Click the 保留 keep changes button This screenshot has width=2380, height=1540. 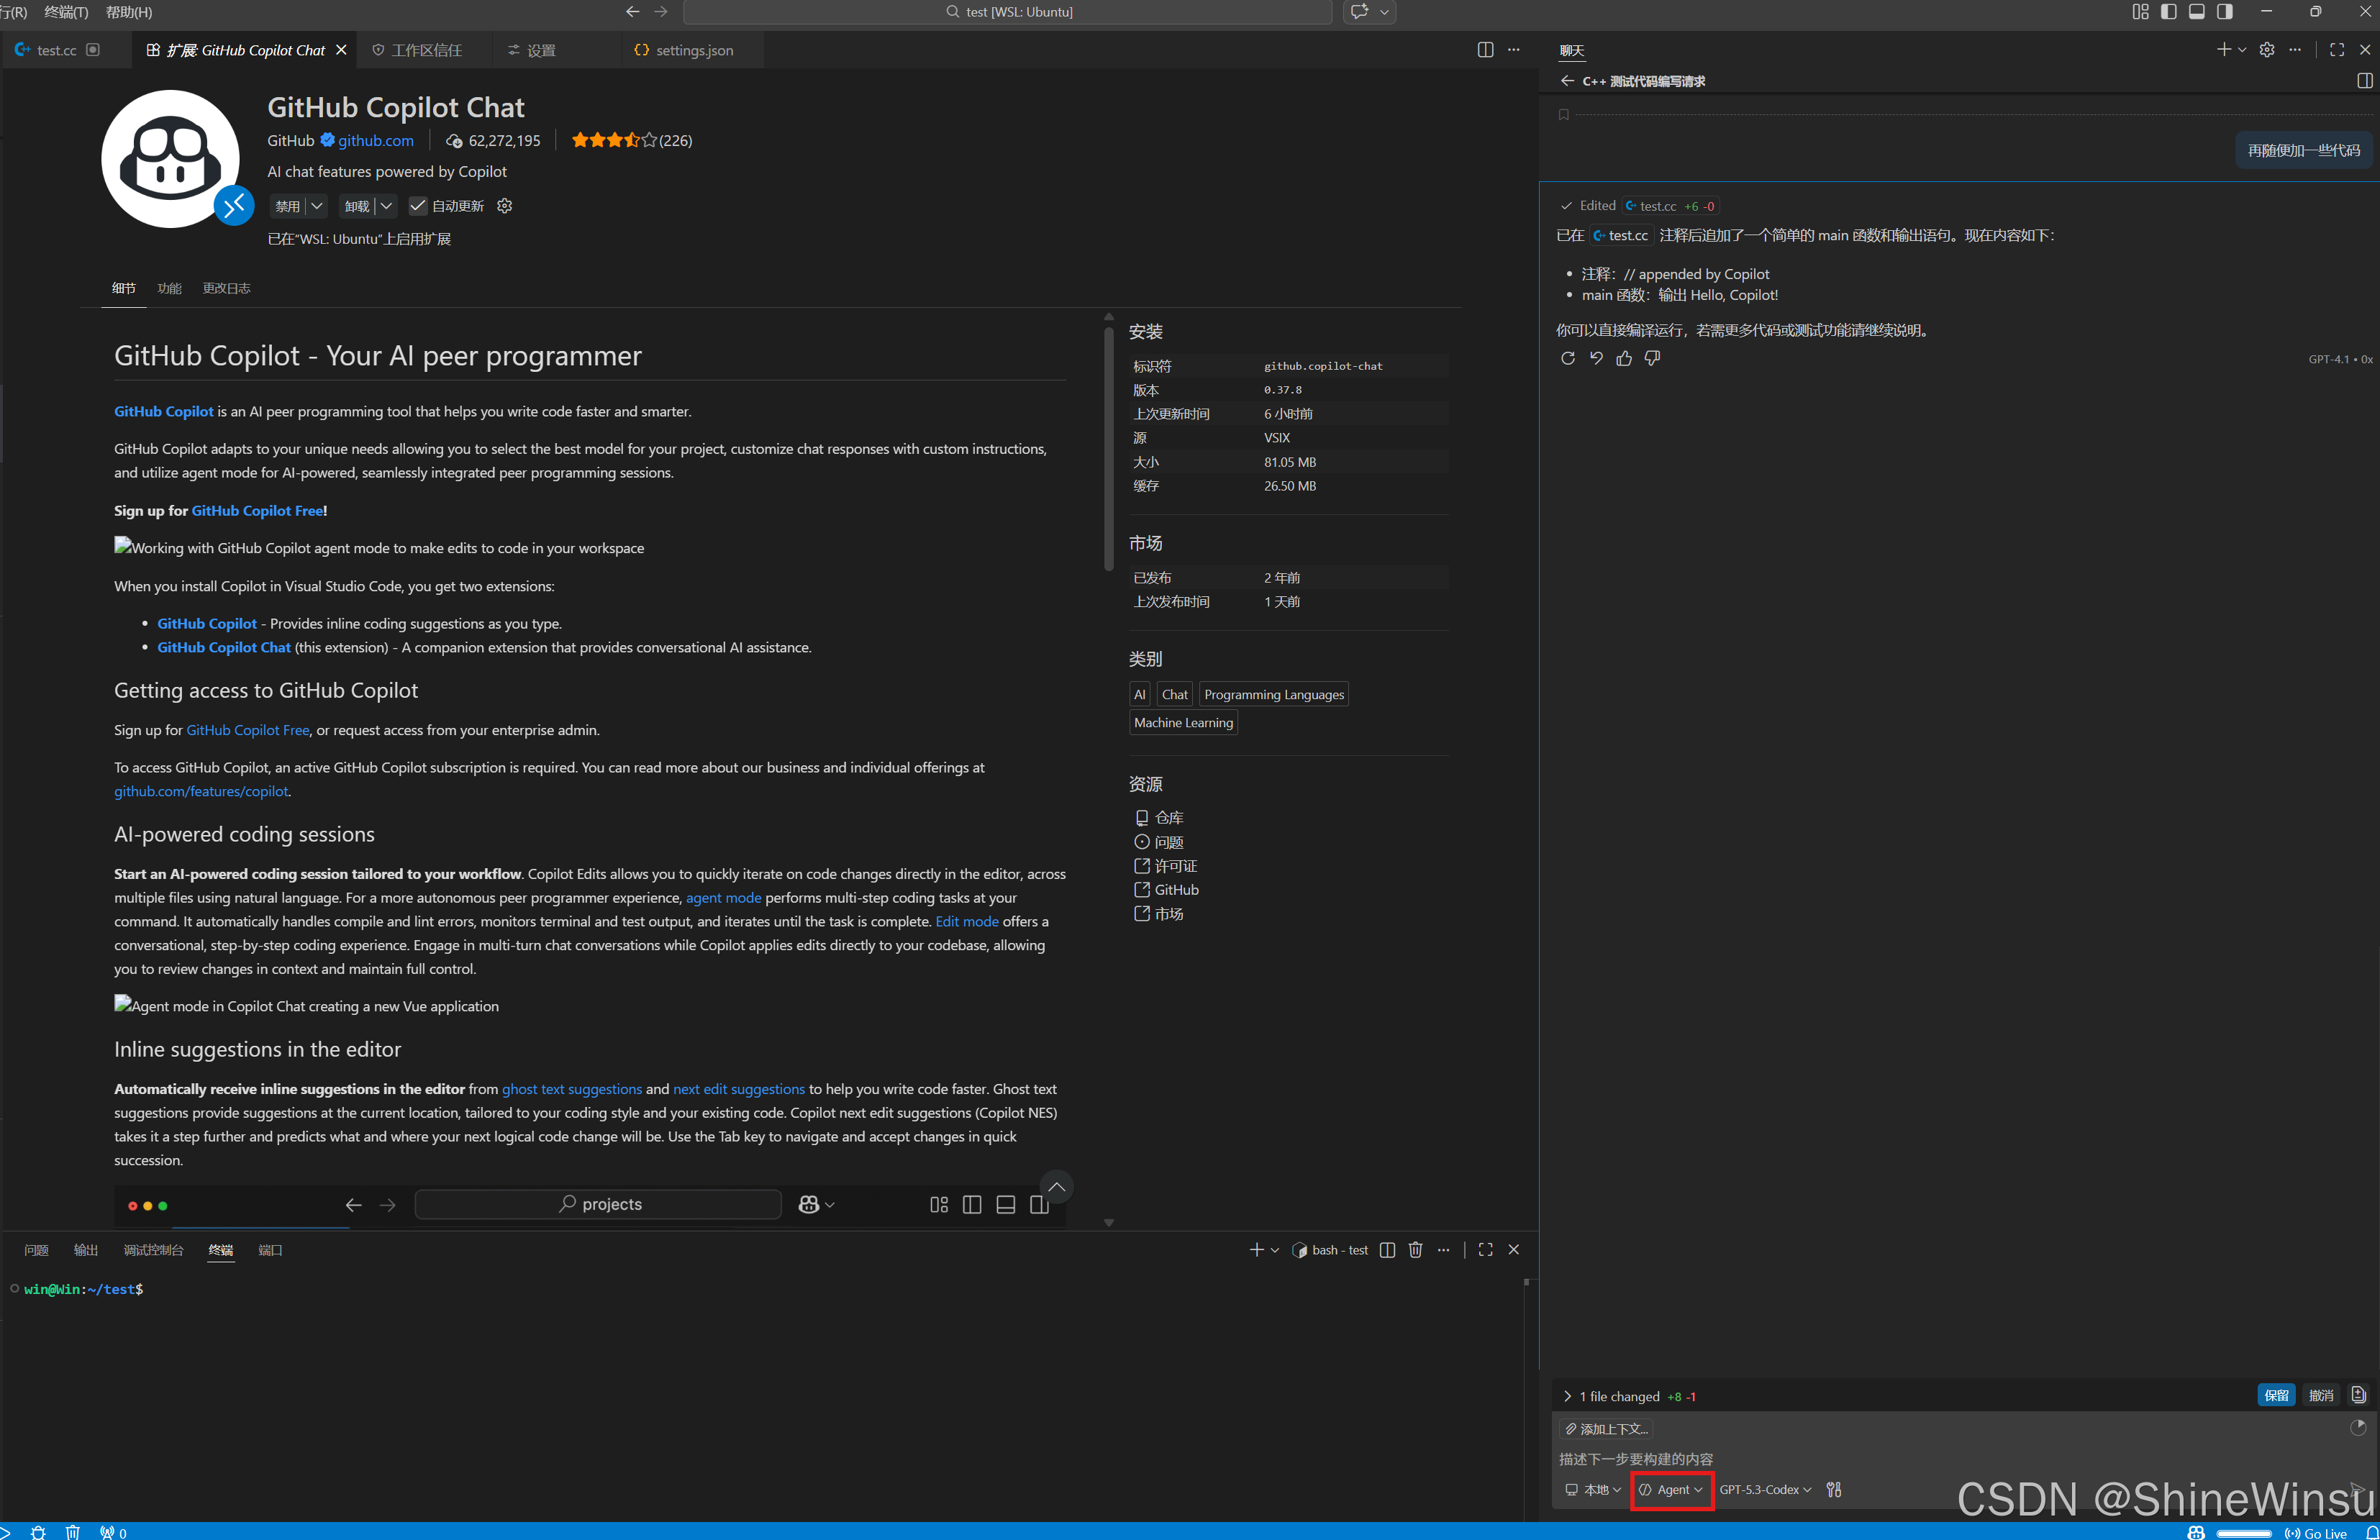pos(2276,1395)
